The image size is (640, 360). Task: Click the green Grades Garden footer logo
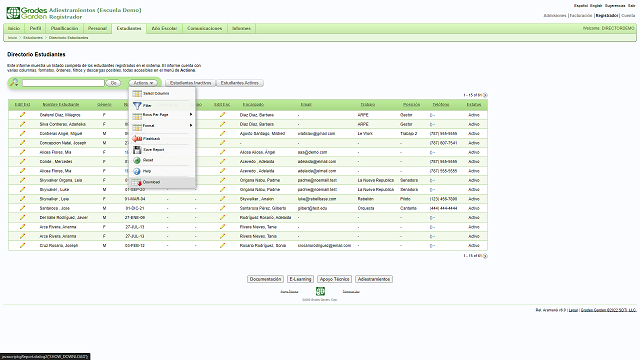[320, 291]
